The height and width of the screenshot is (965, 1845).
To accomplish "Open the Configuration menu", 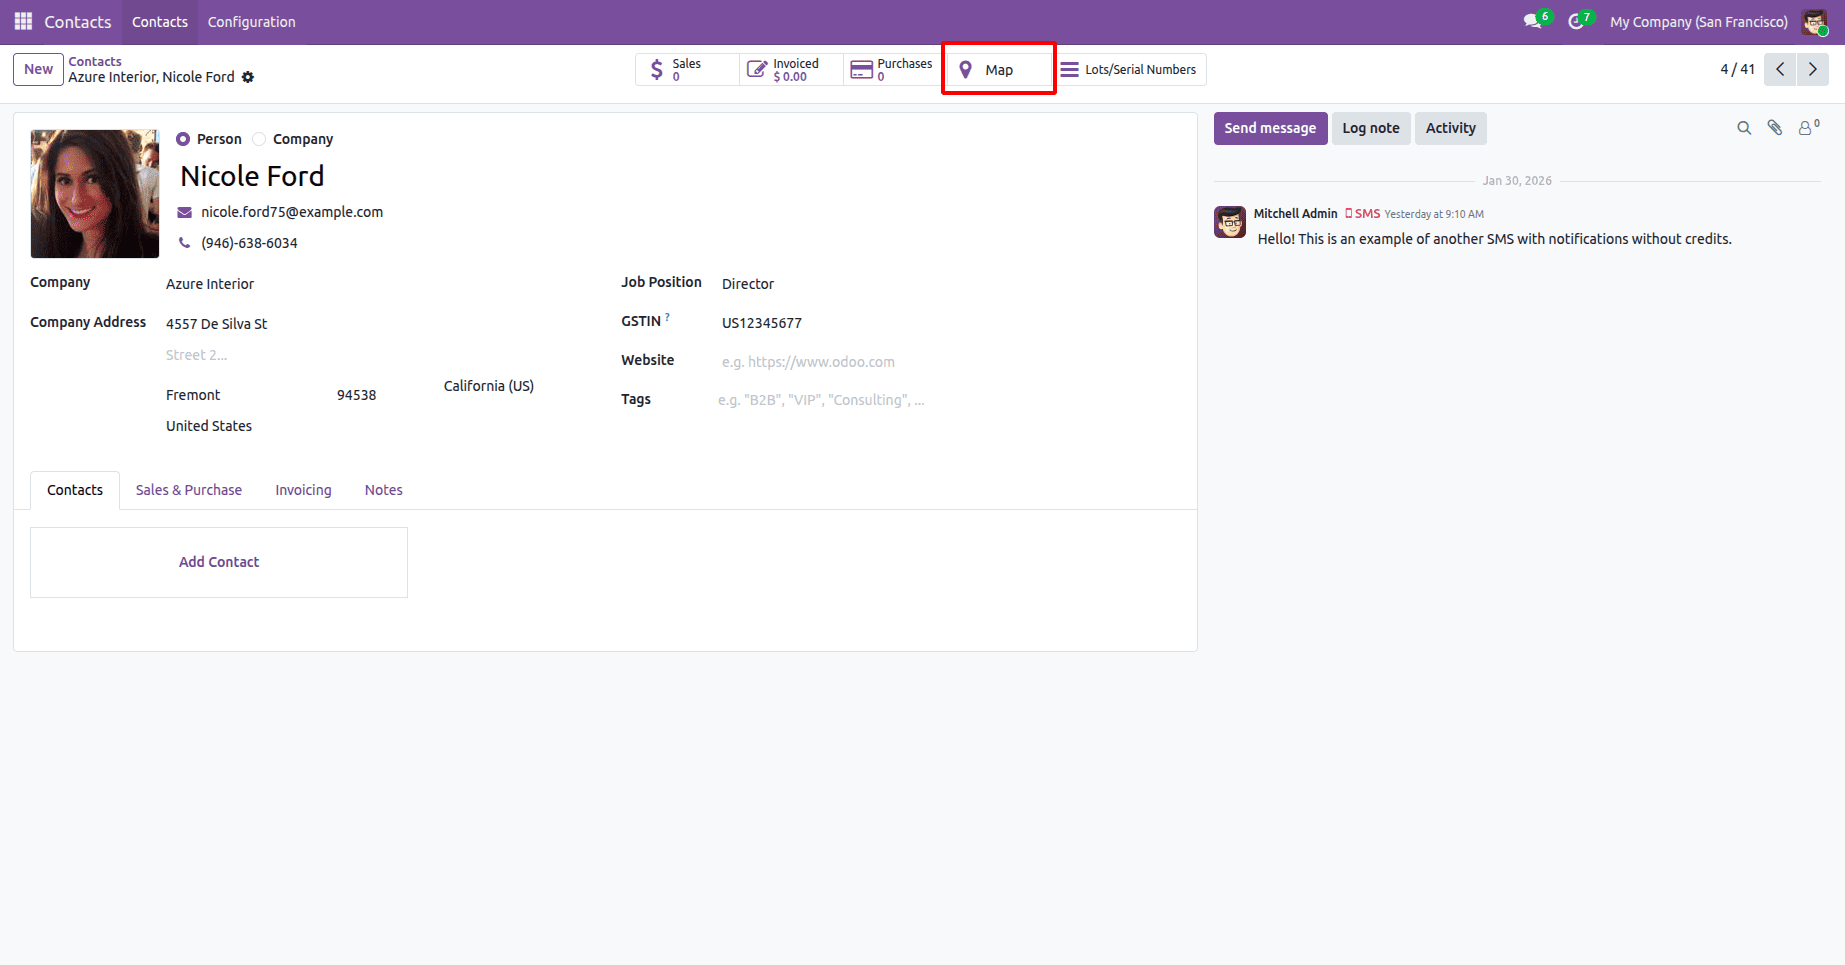I will tap(251, 21).
